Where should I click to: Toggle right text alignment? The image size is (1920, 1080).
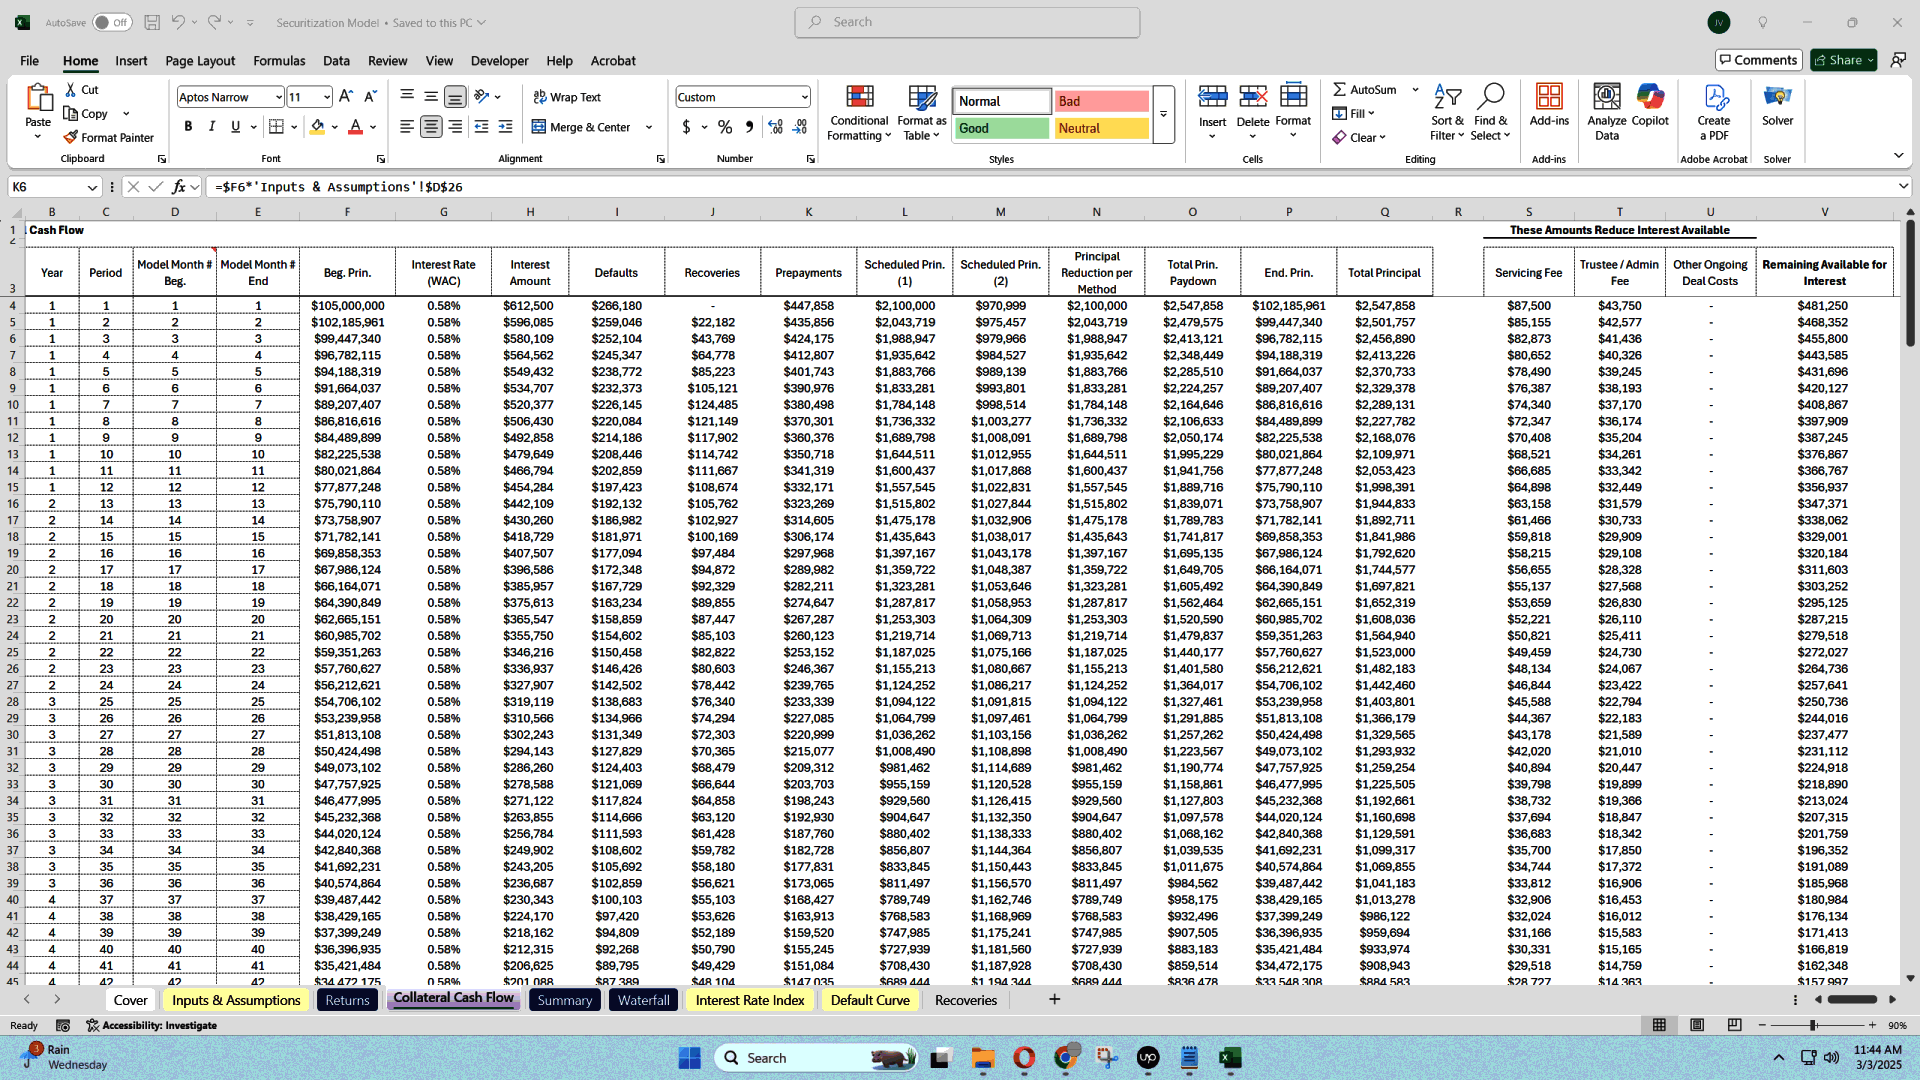pyautogui.click(x=455, y=127)
